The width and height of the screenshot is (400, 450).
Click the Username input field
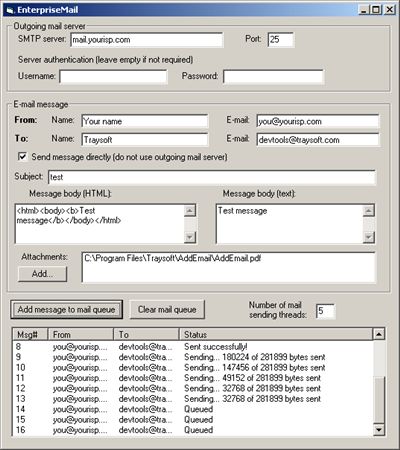[113, 77]
